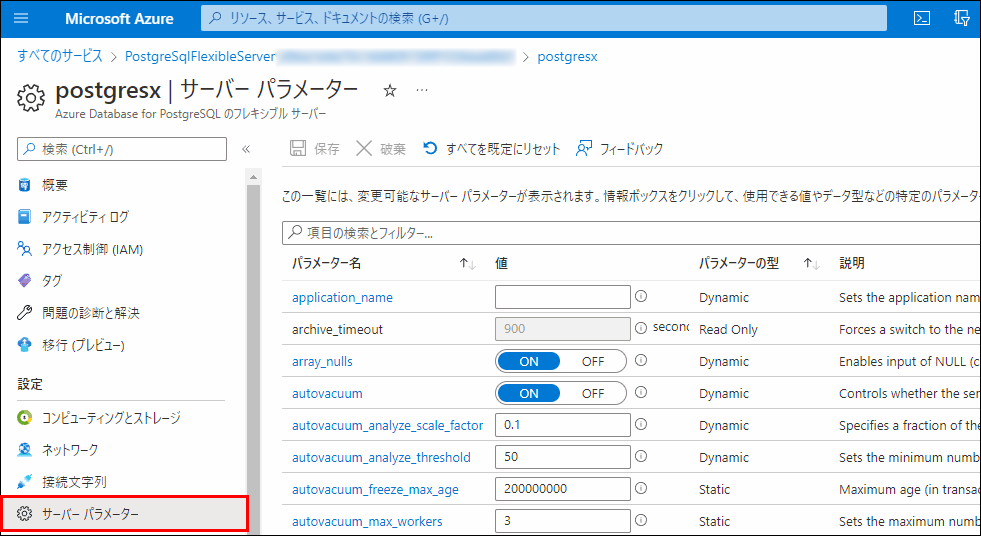Click the postgresx gear icon in the header
Image resolution: width=981 pixels, height=536 pixels.
click(31, 98)
